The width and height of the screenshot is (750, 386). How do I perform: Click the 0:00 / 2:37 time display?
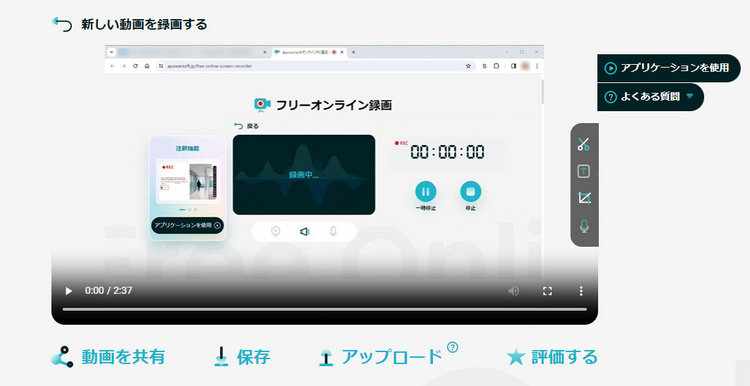coord(109,291)
